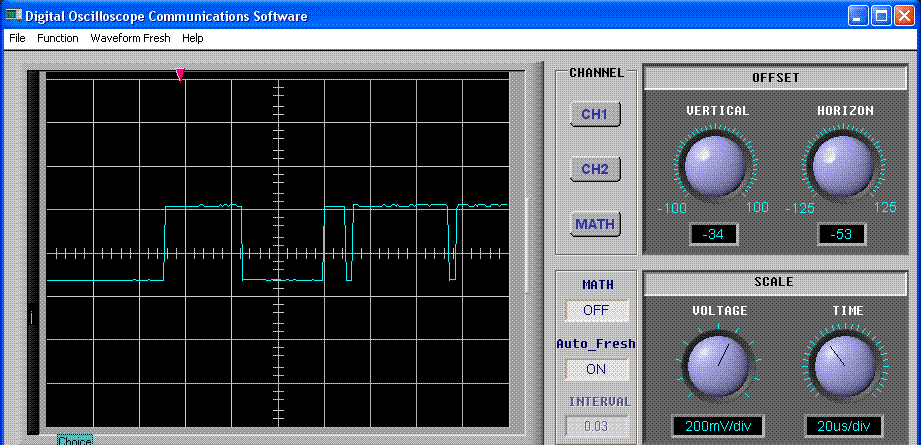This screenshot has height=445, width=921.
Task: Toggle the Auto_Fresh ON switch
Action: click(596, 369)
